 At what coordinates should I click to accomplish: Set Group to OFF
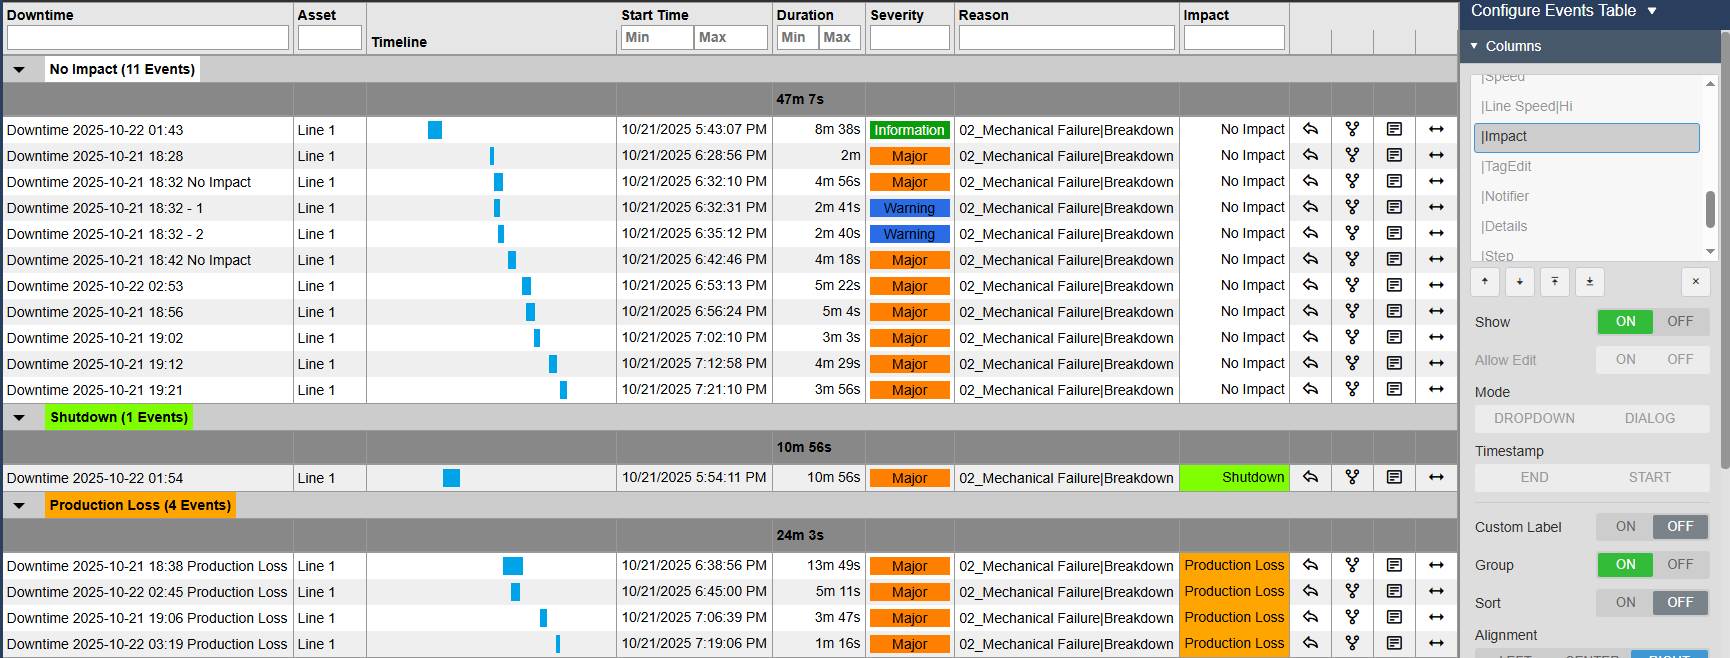coord(1681,565)
